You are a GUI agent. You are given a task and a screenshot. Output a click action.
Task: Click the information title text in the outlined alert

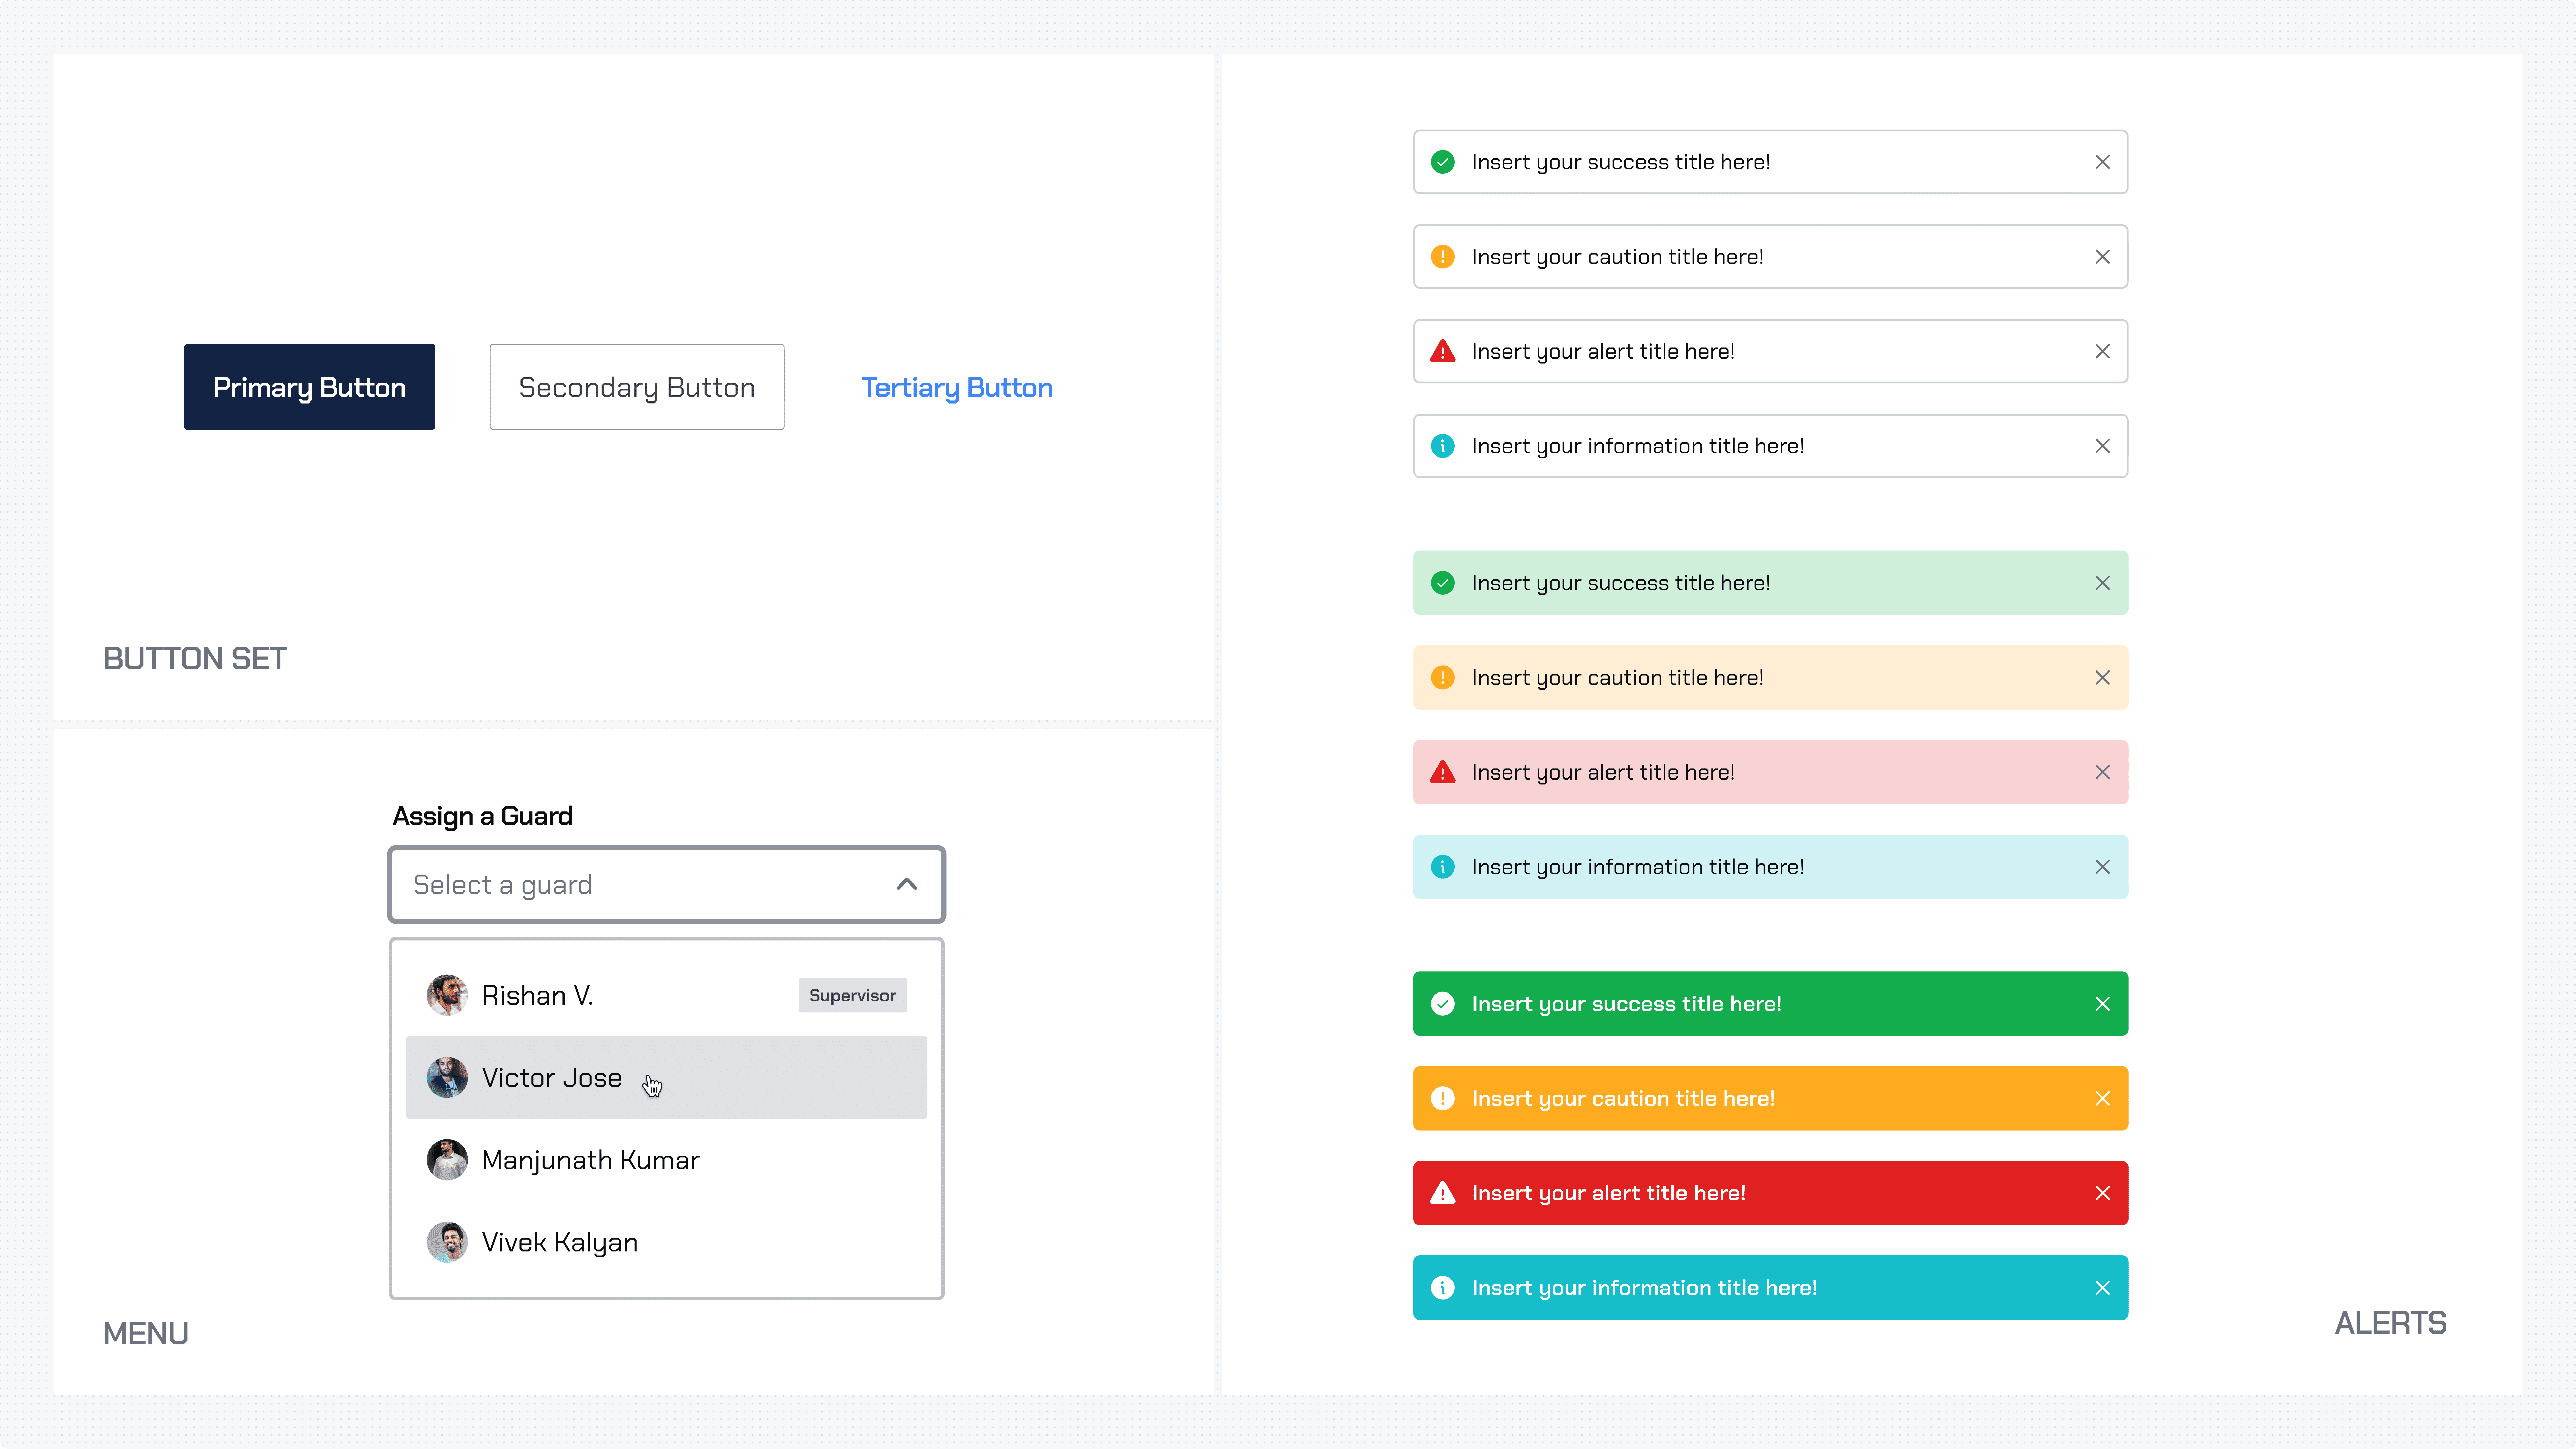[x=1638, y=446]
